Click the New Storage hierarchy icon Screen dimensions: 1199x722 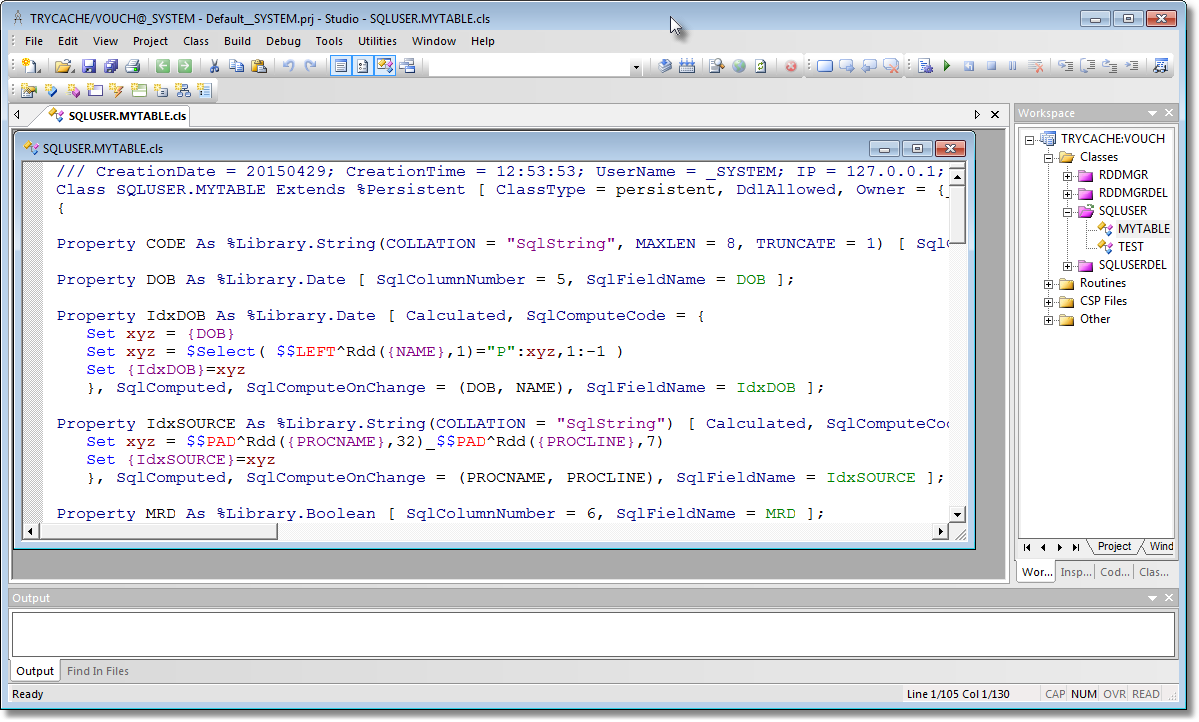(x=183, y=91)
